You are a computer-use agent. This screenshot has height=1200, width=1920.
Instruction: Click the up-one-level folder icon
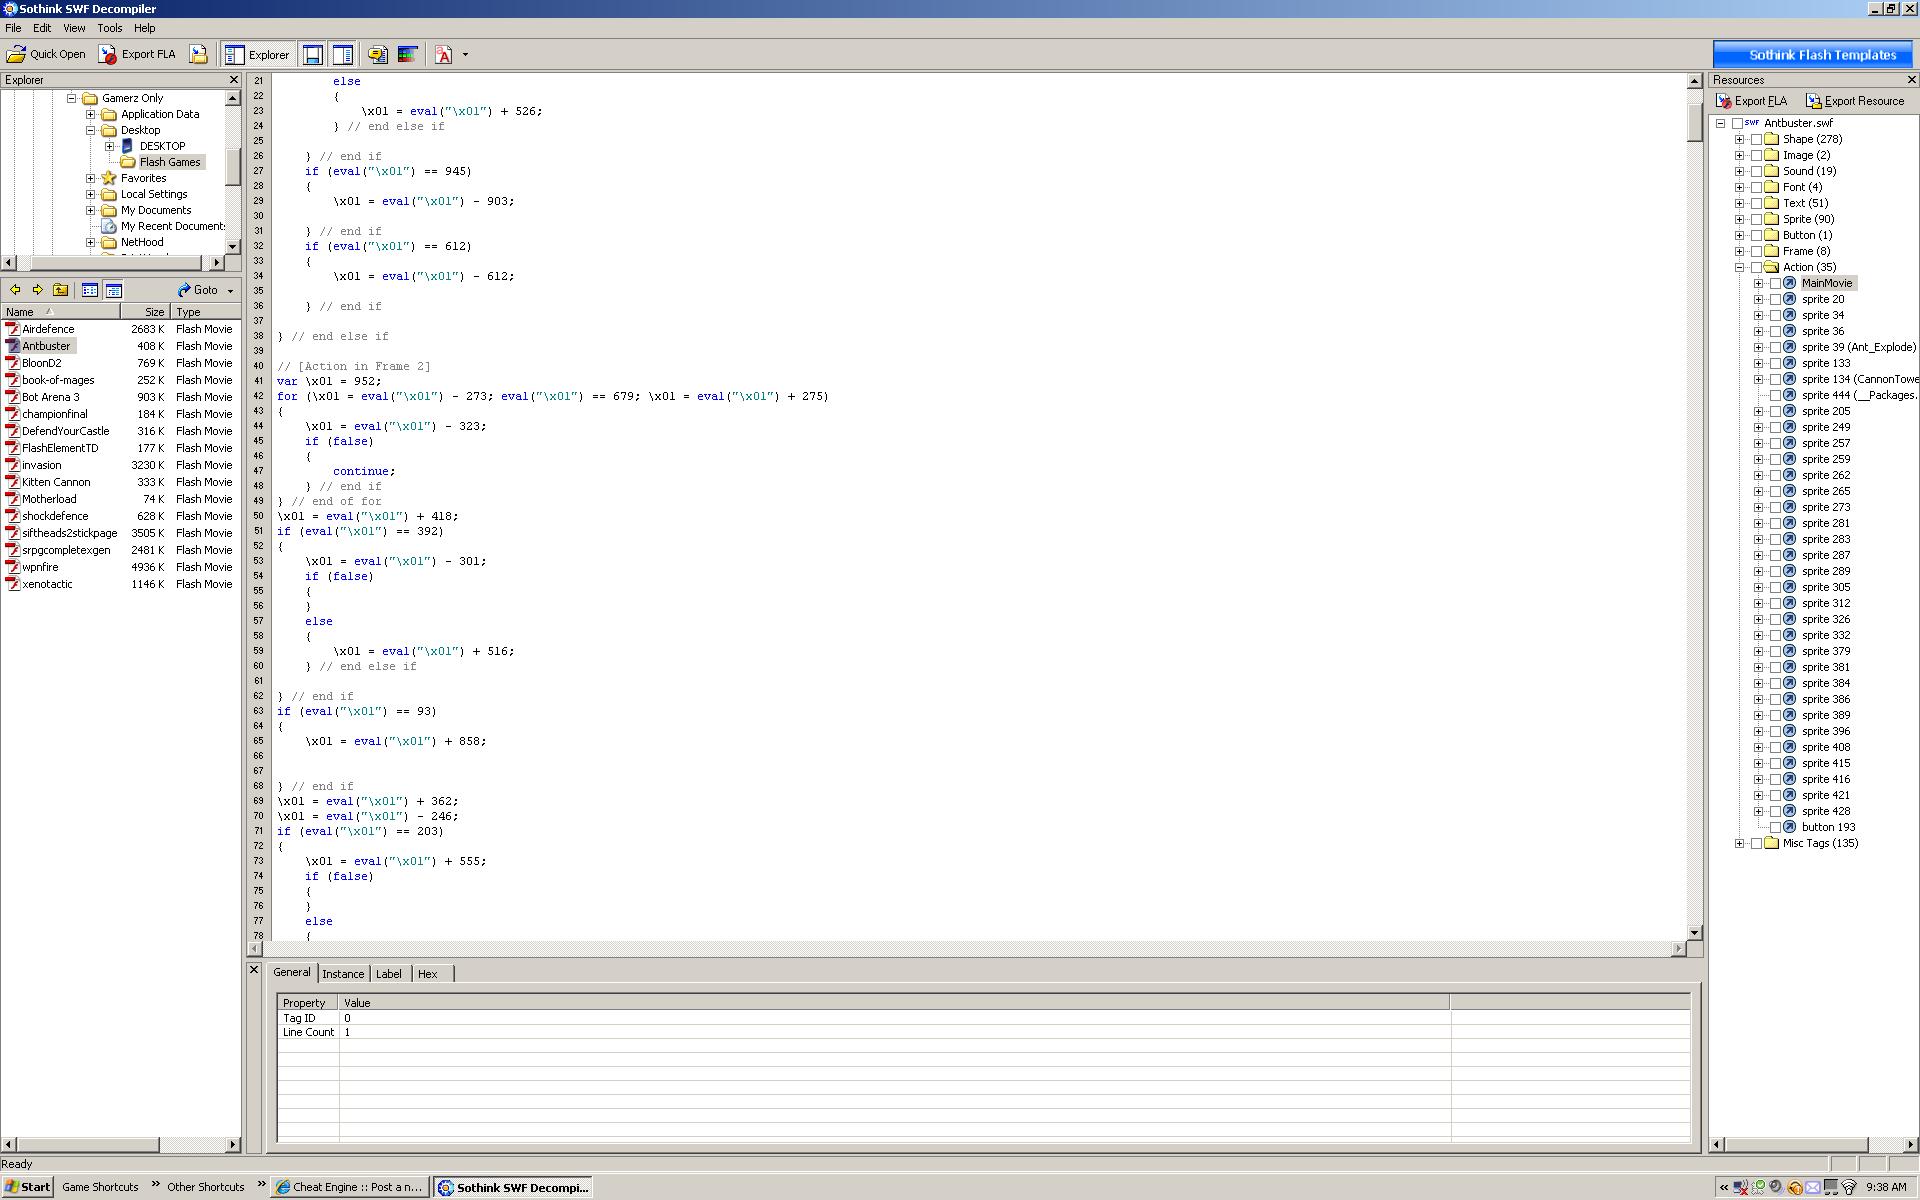point(61,290)
